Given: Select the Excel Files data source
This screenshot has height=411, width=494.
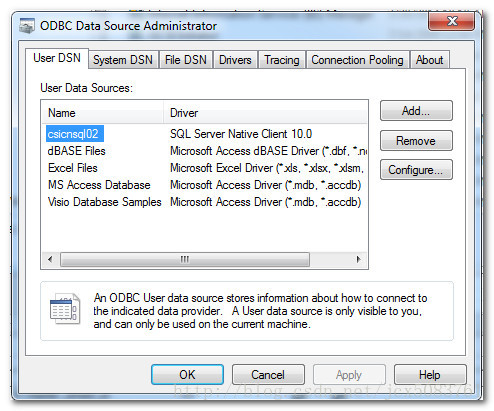Looking at the screenshot, I should click(x=73, y=168).
